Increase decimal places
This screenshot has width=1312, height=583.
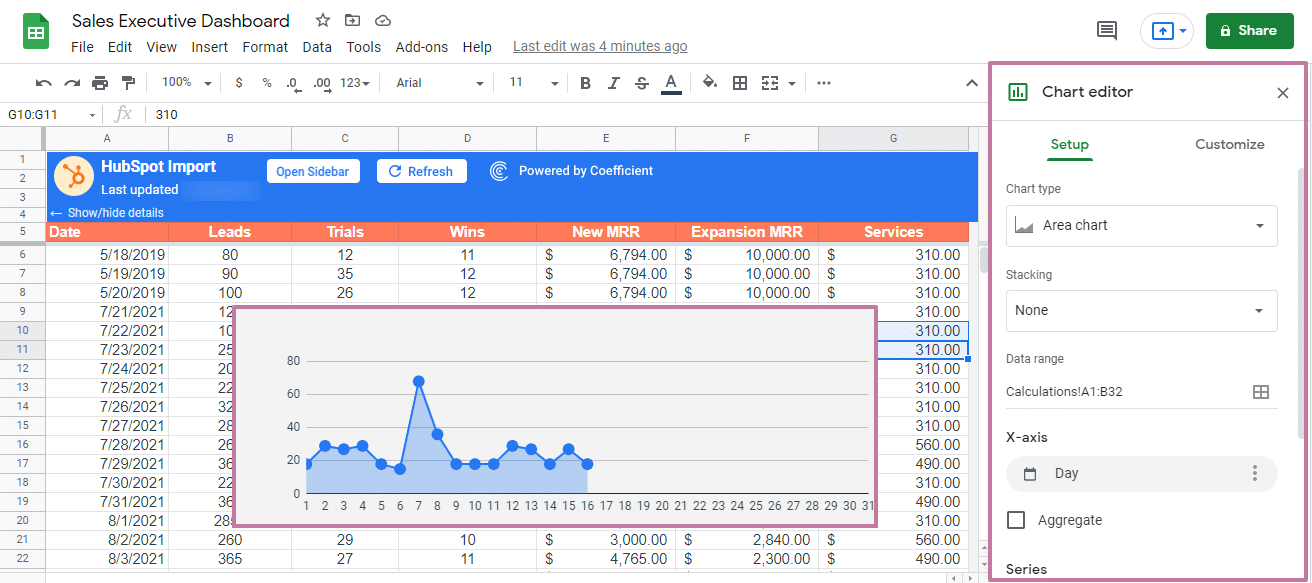[x=322, y=83]
